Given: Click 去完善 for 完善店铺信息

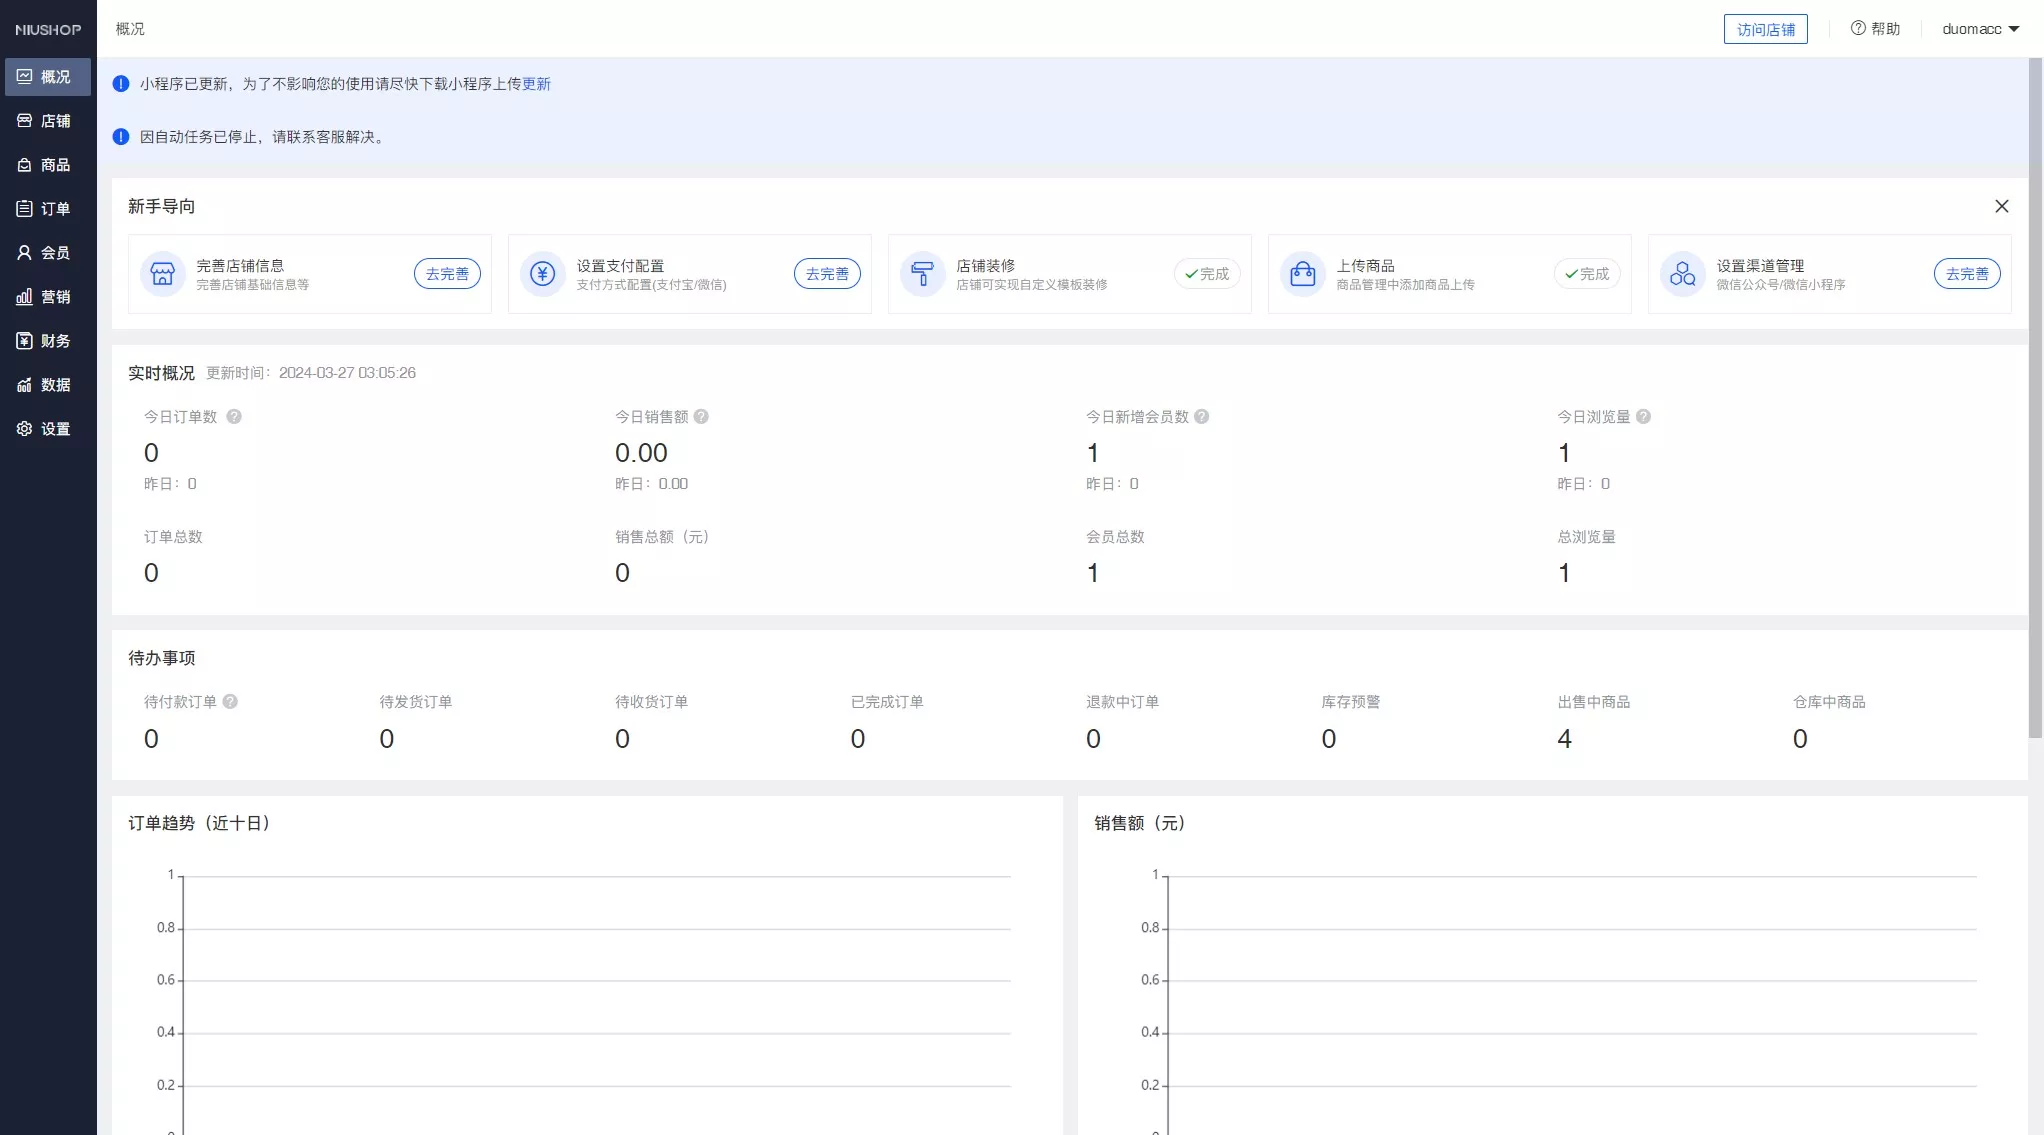Looking at the screenshot, I should coord(447,274).
